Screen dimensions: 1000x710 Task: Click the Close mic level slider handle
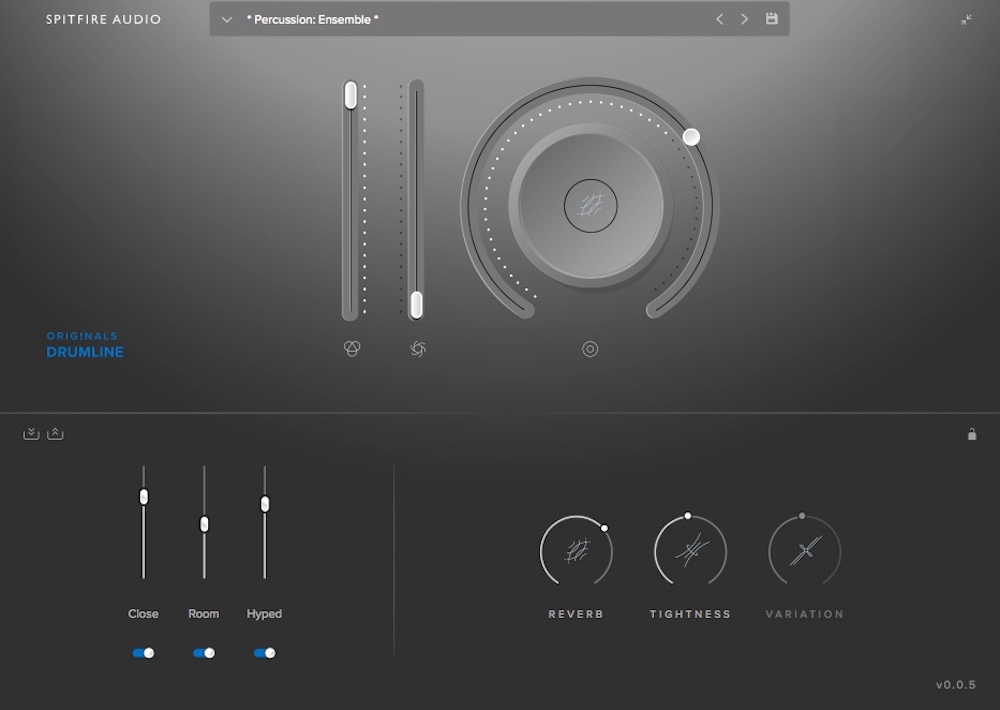coord(143,496)
